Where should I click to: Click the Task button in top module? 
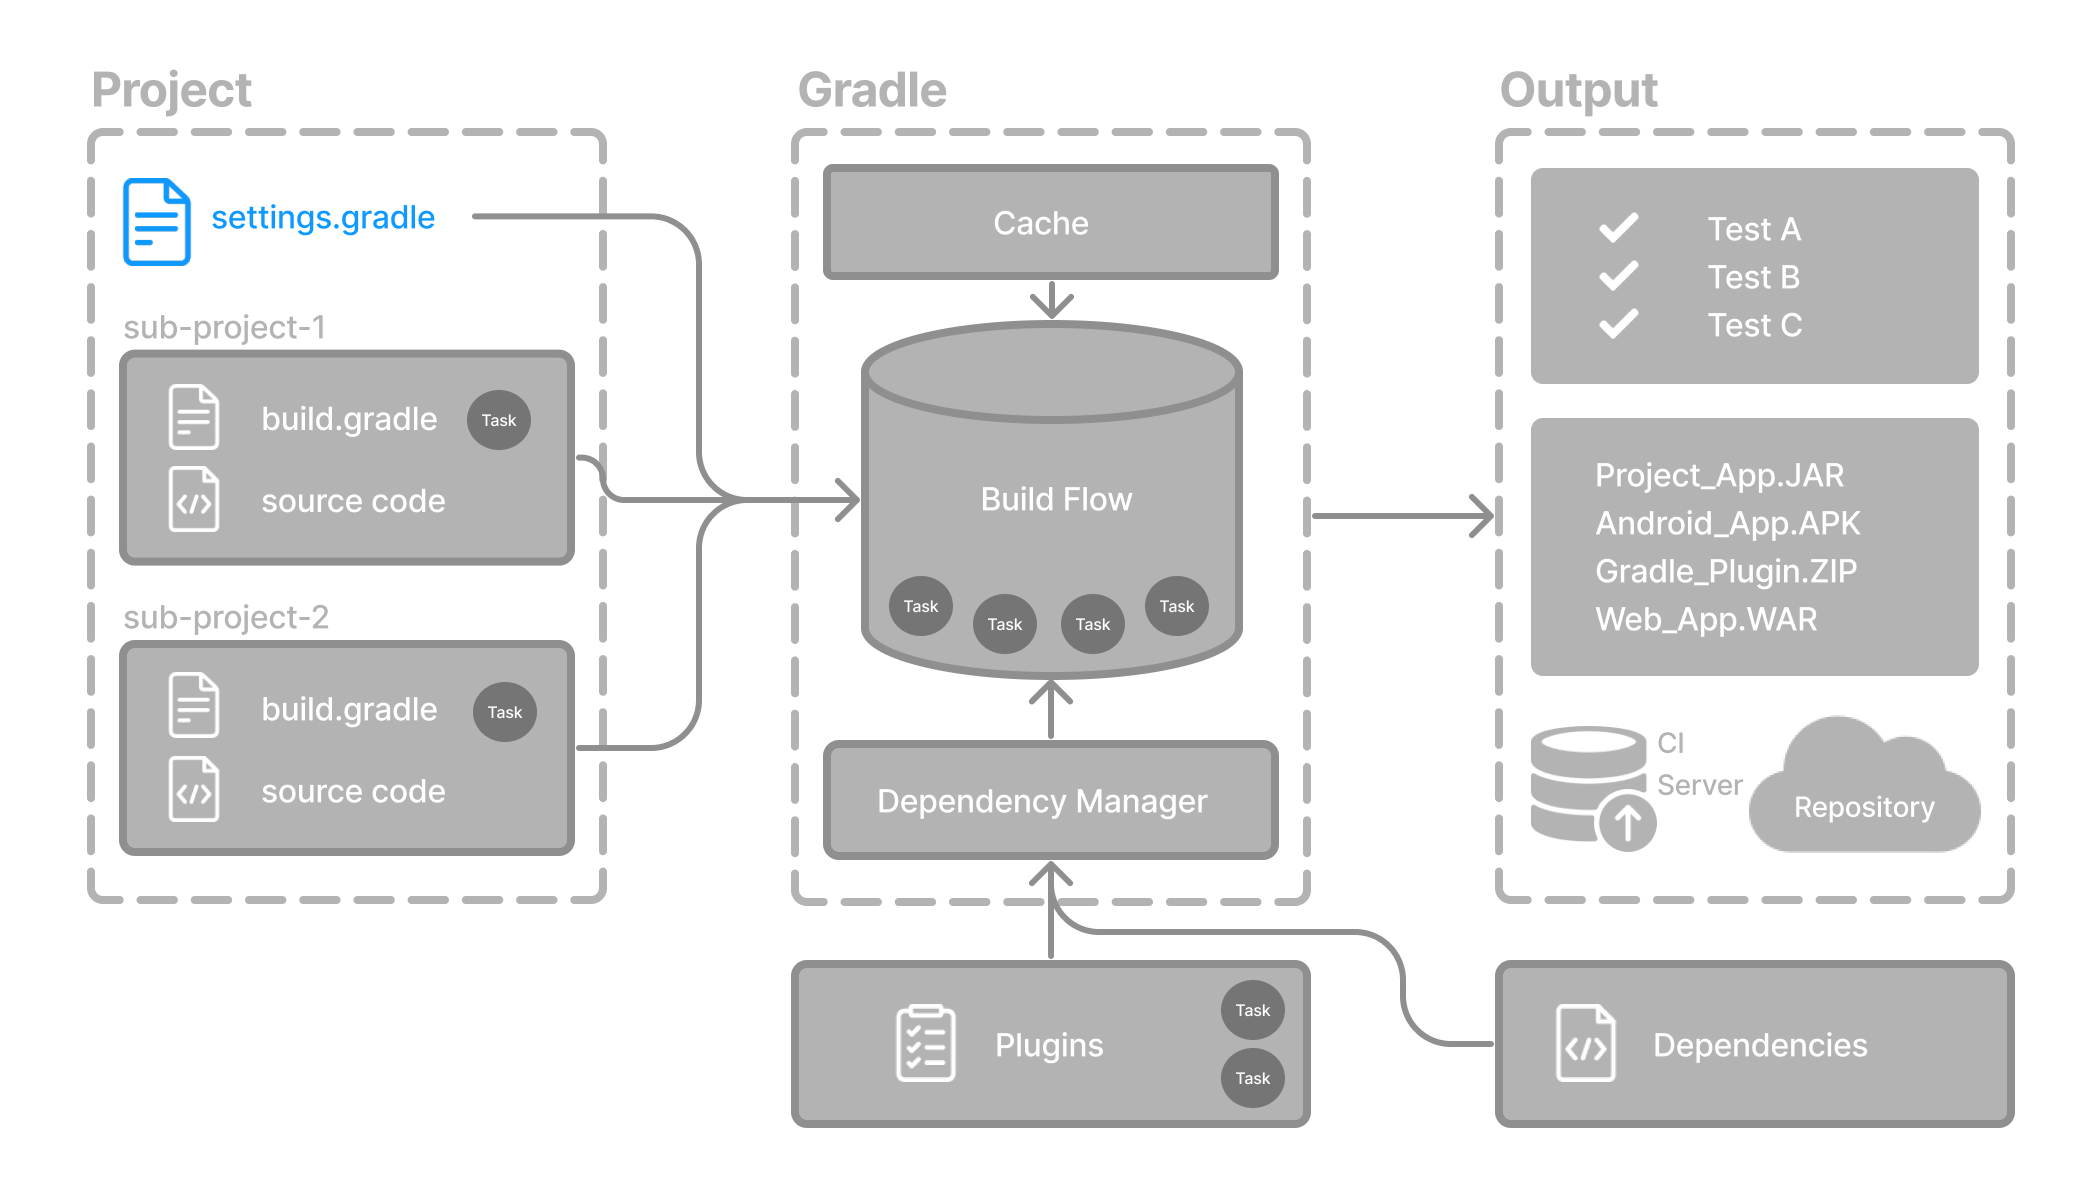pyautogui.click(x=500, y=420)
